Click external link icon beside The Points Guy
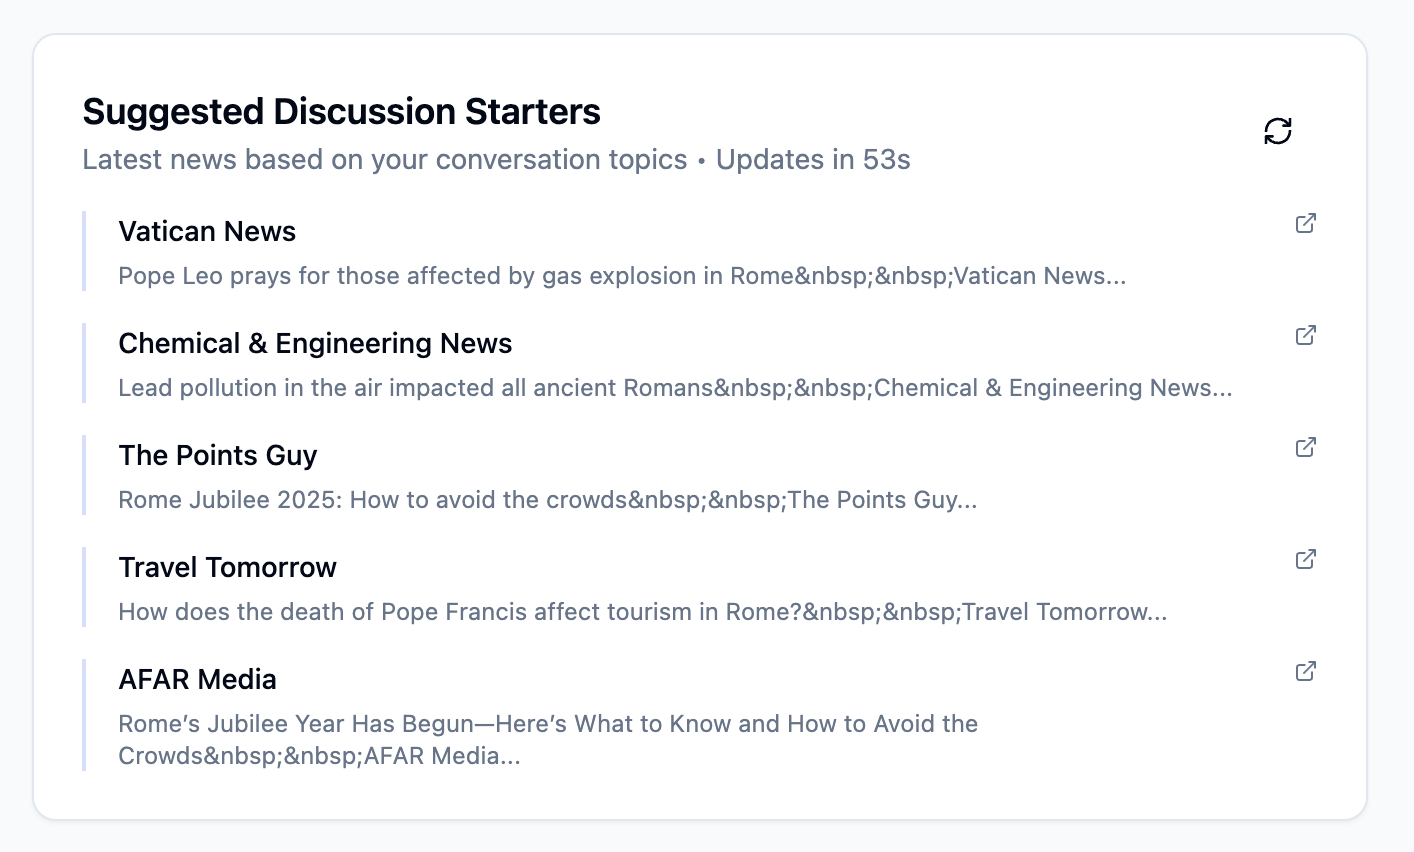 (1305, 447)
